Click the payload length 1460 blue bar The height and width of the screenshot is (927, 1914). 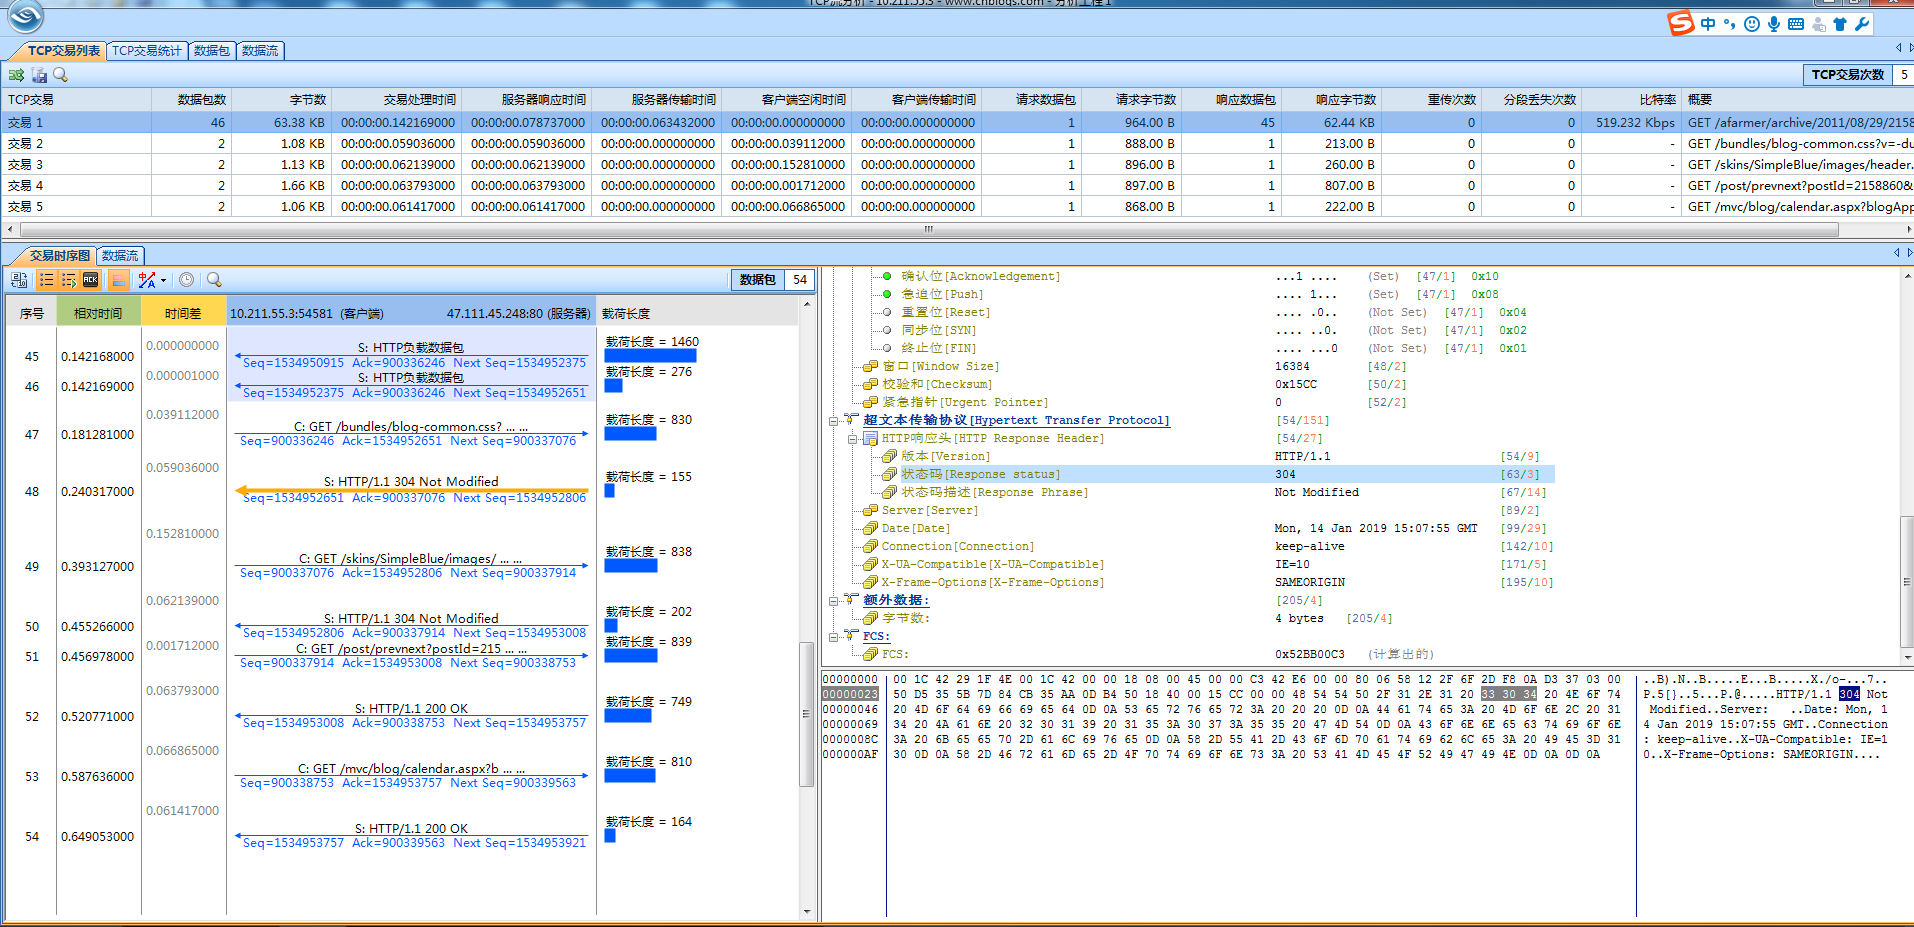(650, 356)
